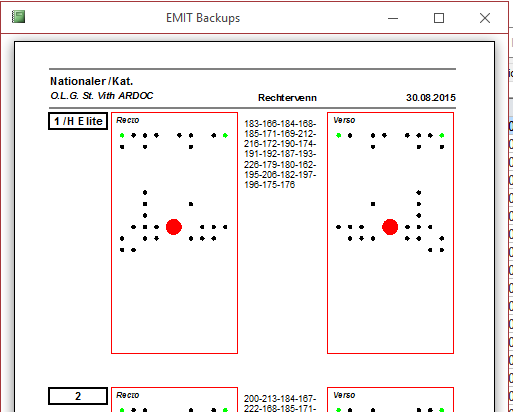
Task: Click the course label box numbered 2
Action: coord(78,396)
